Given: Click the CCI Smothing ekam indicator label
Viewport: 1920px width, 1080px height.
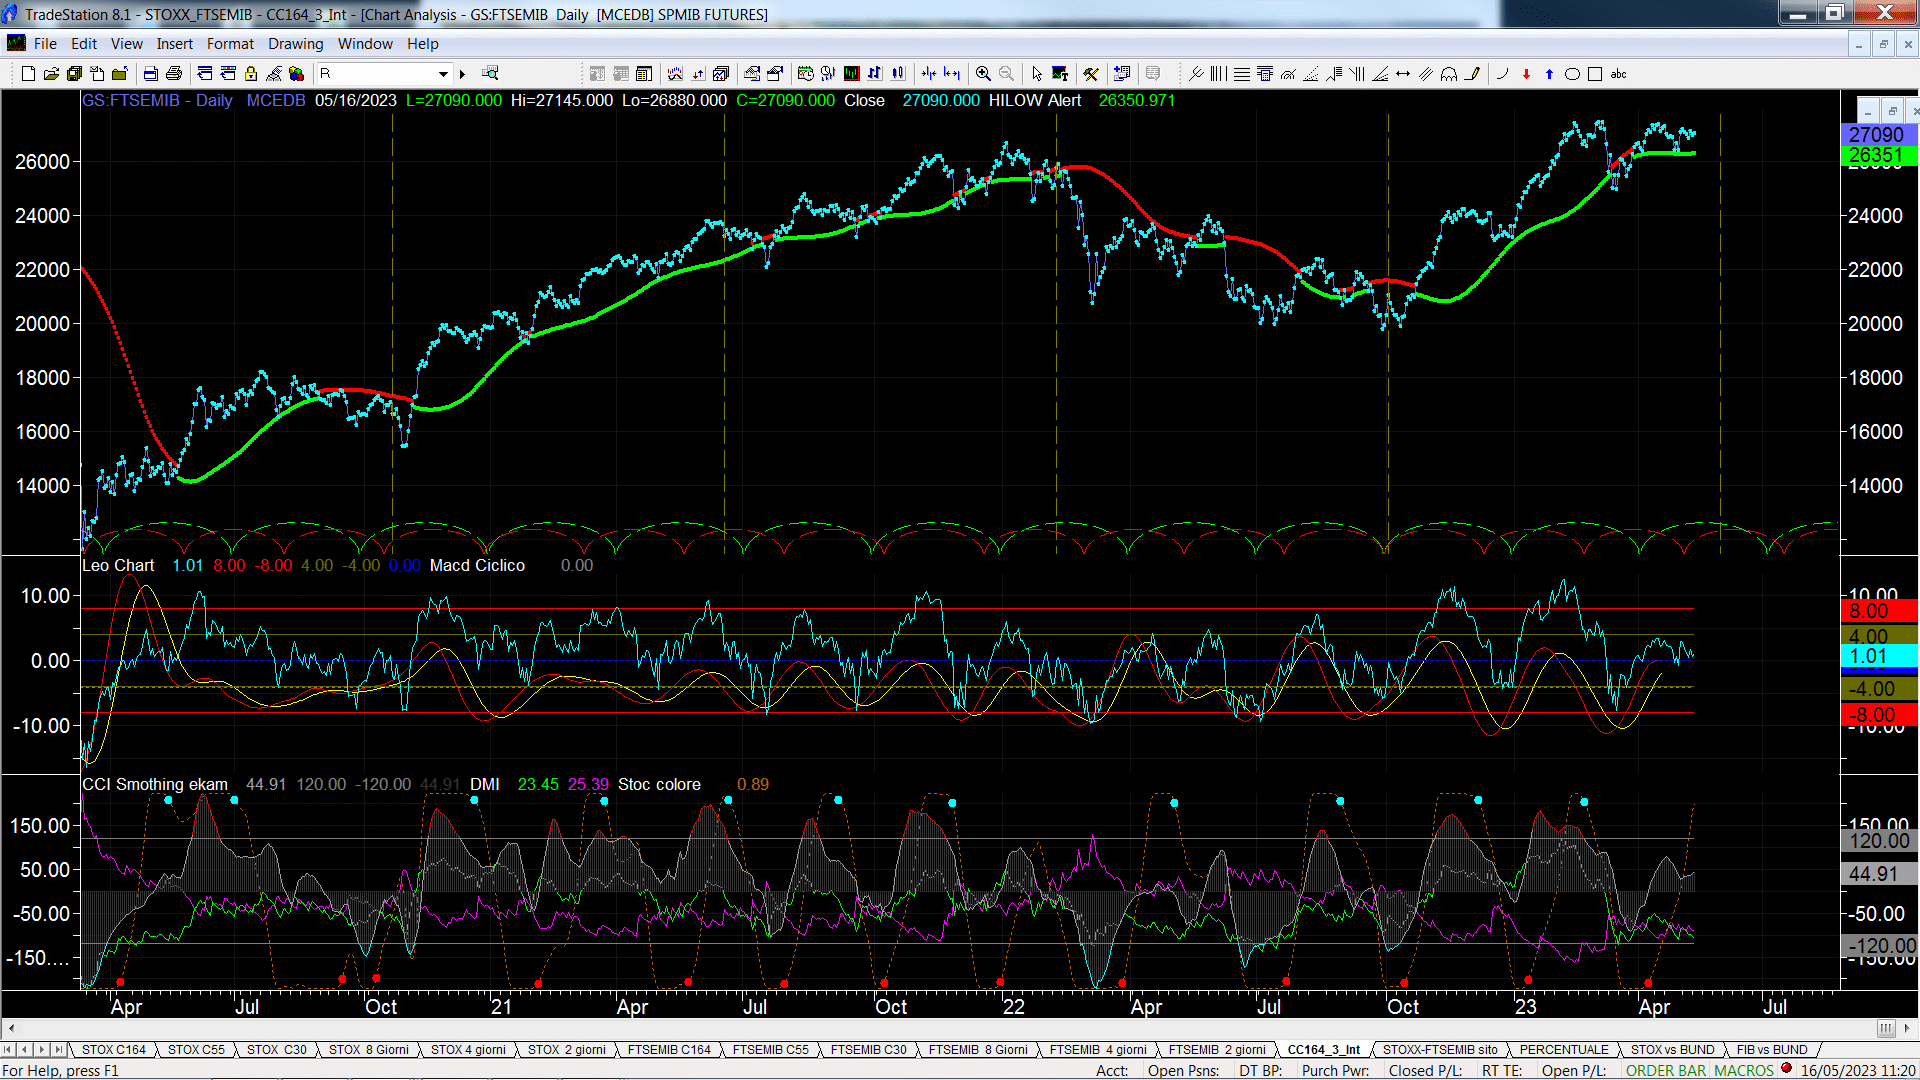Looking at the screenshot, I should (x=155, y=784).
